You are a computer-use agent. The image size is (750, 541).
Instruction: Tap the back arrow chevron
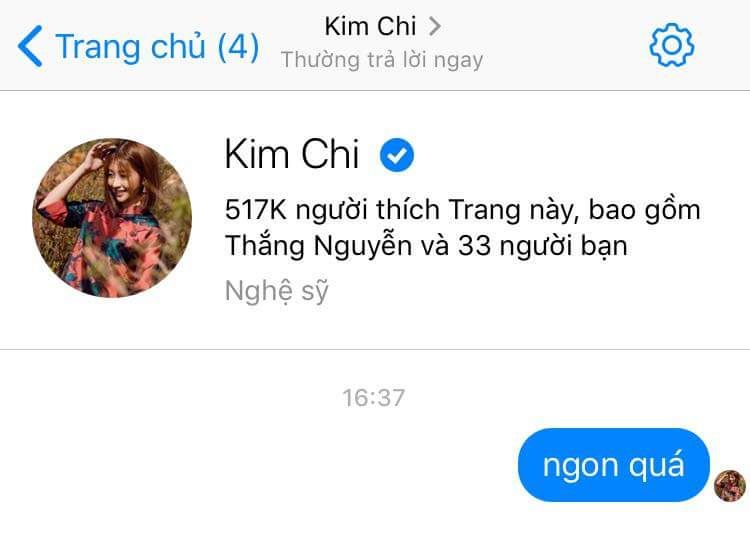[30, 46]
